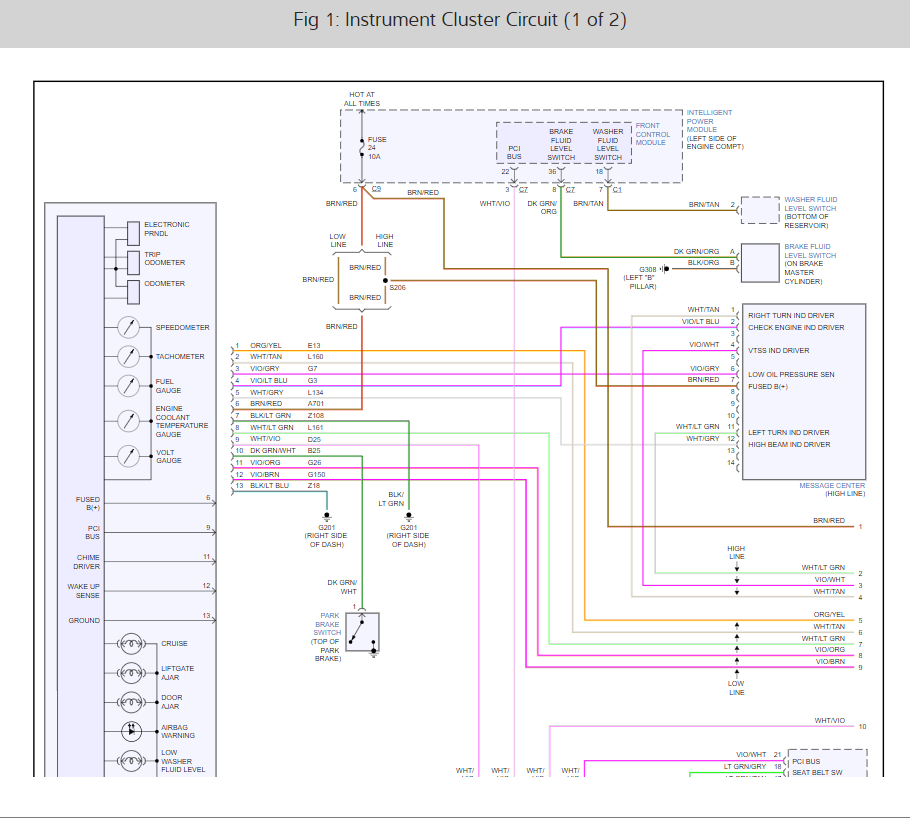Click the volt gauge symbol
Screen dimensions: 910x818
click(128, 456)
